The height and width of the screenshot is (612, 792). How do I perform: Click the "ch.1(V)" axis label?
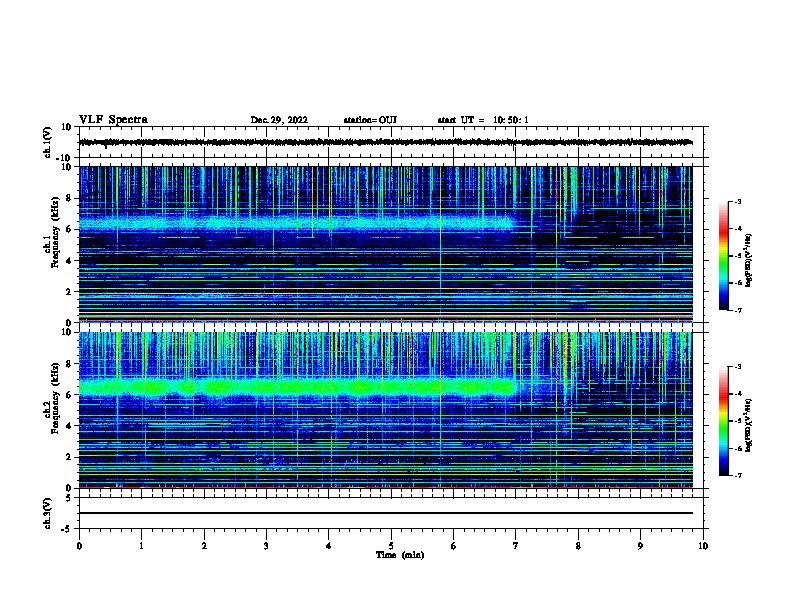[x=47, y=142]
